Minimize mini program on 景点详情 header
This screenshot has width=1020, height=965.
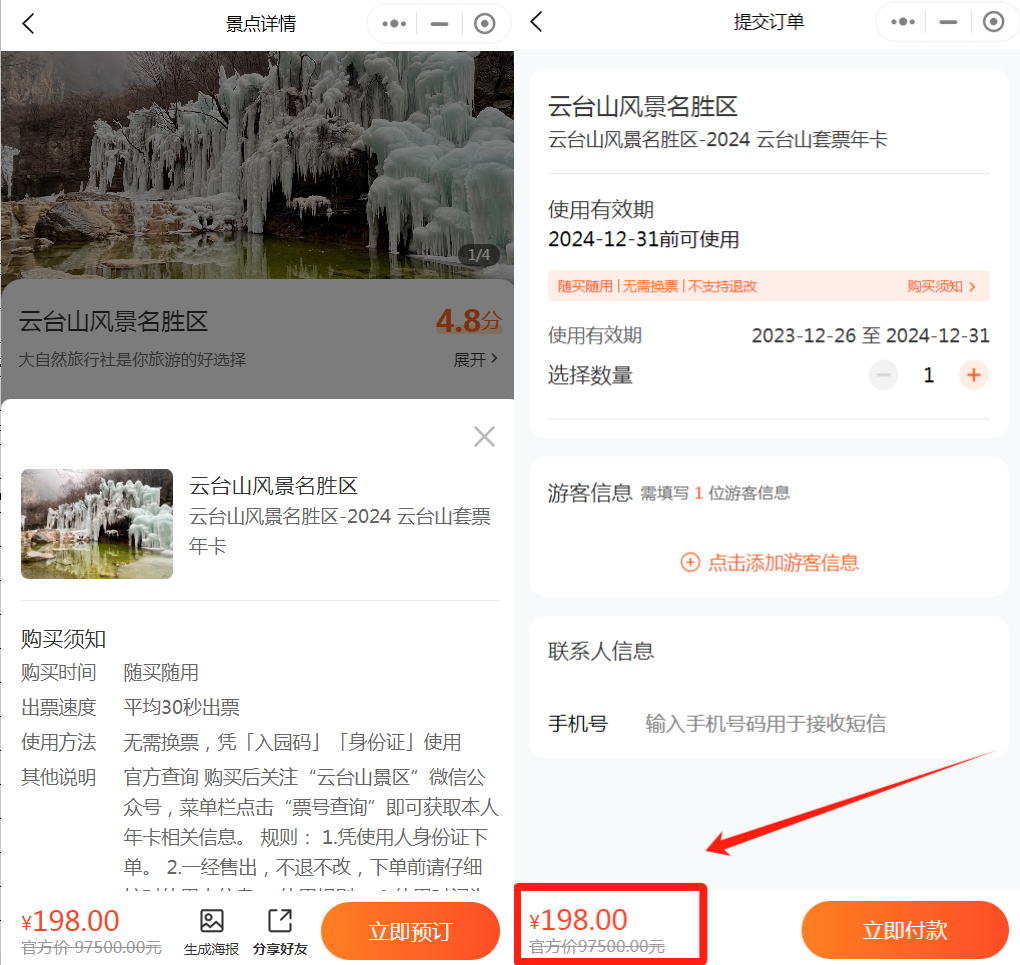point(439,23)
